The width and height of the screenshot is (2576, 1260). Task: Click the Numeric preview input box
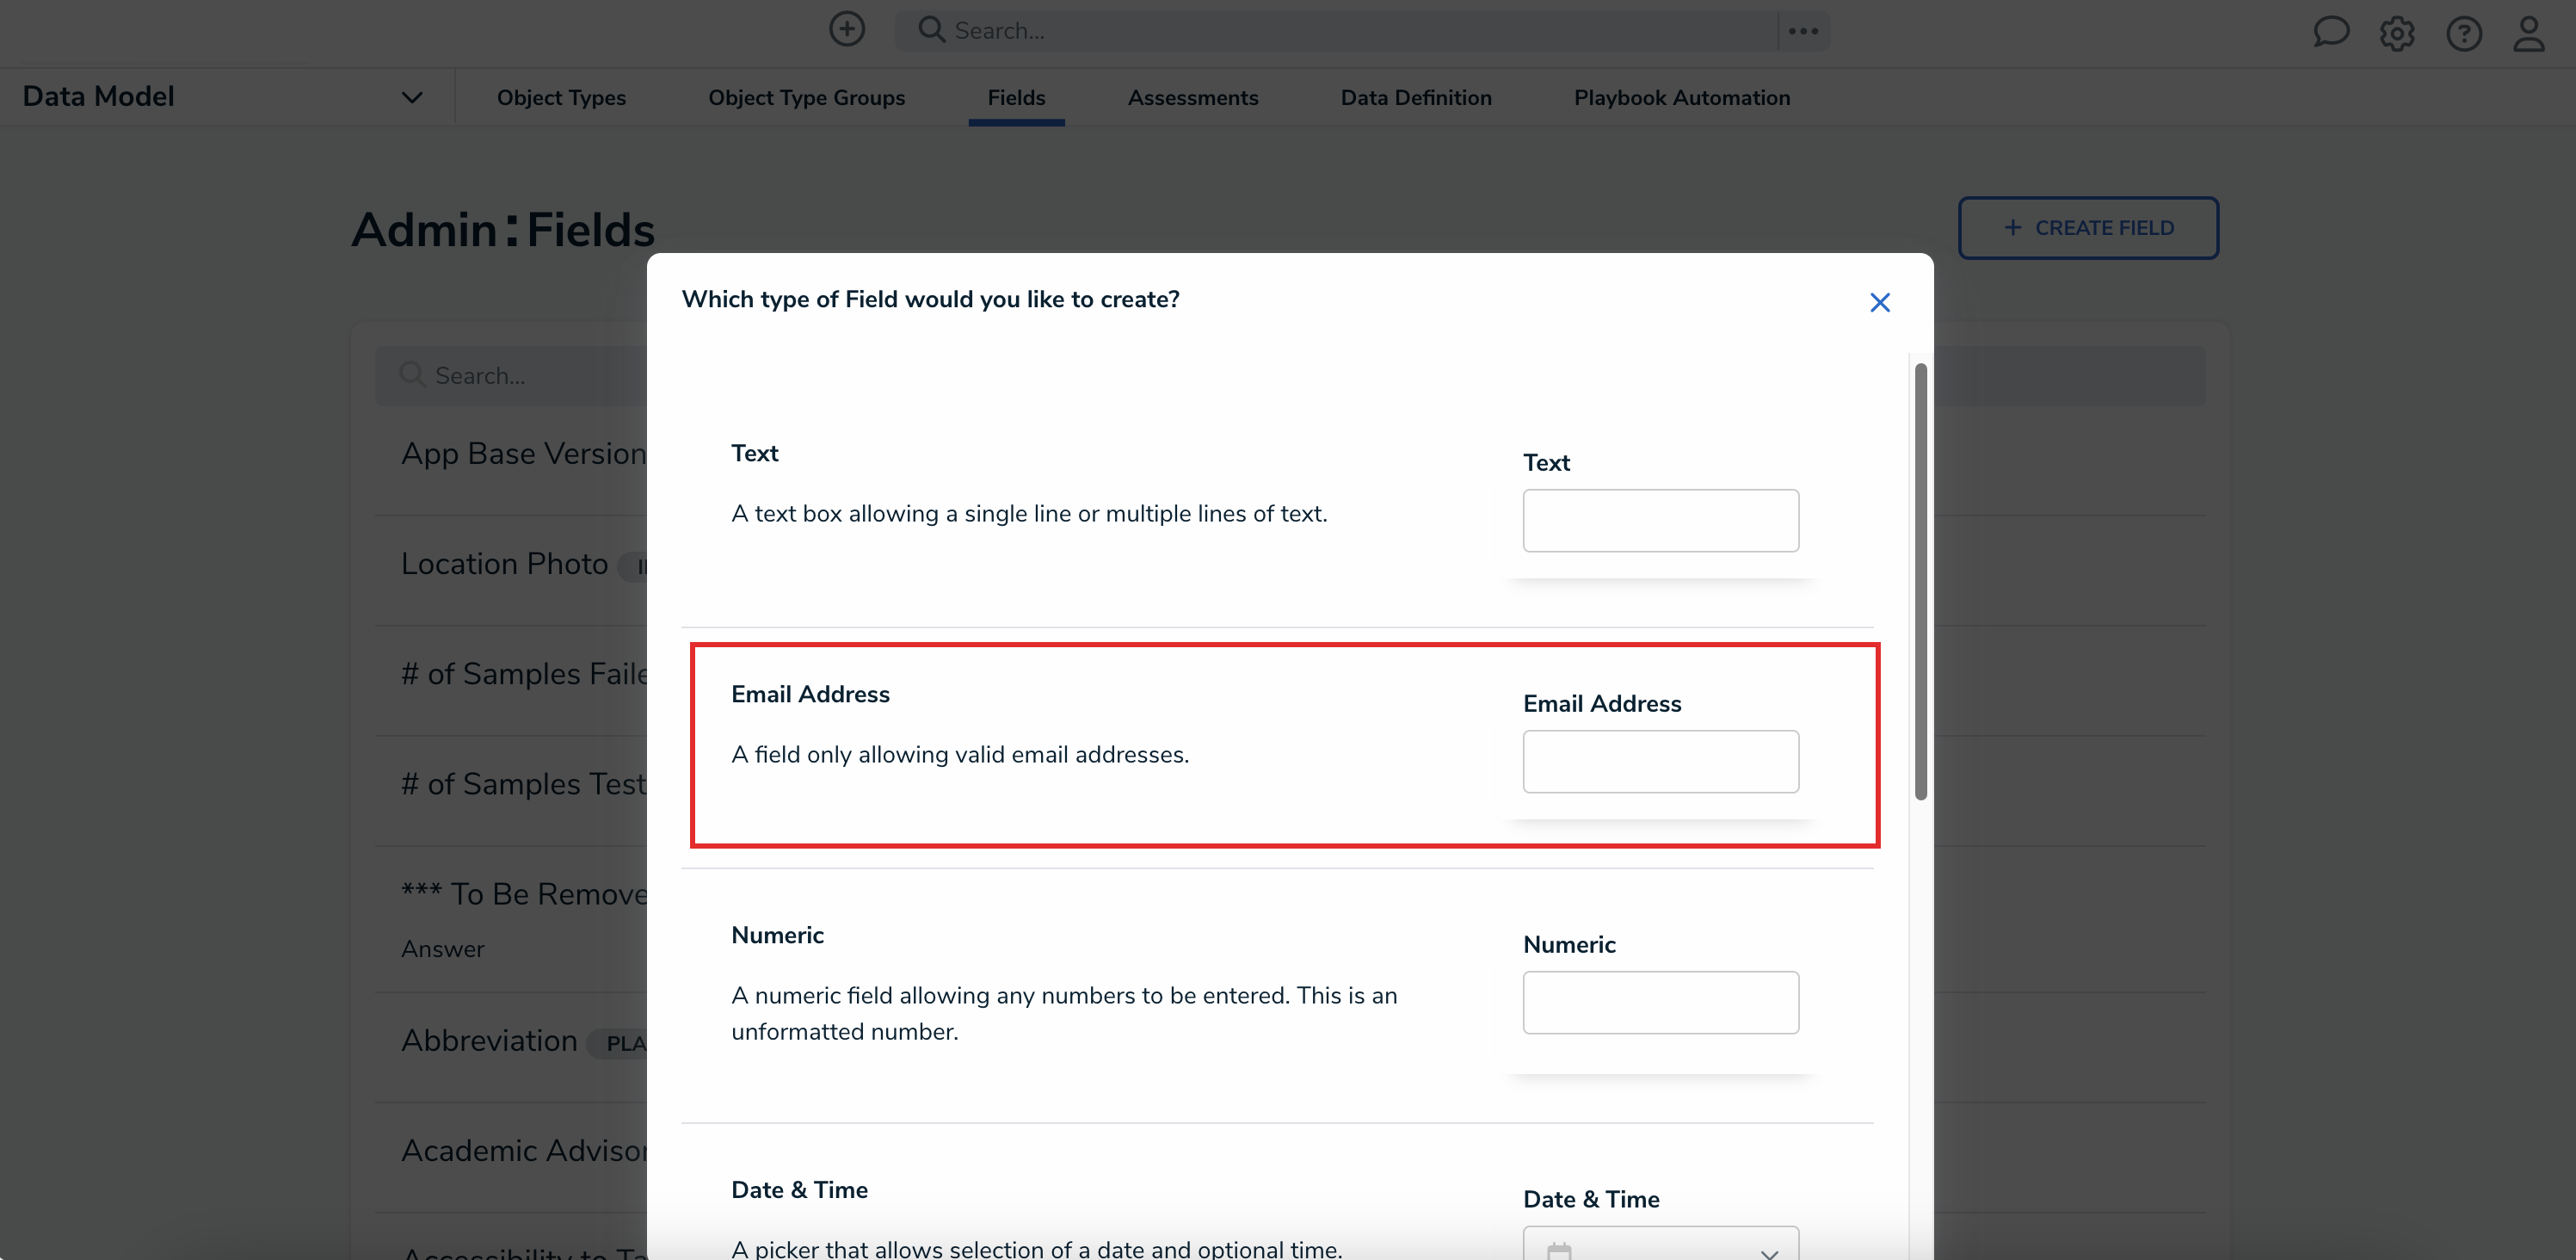click(x=1660, y=1002)
